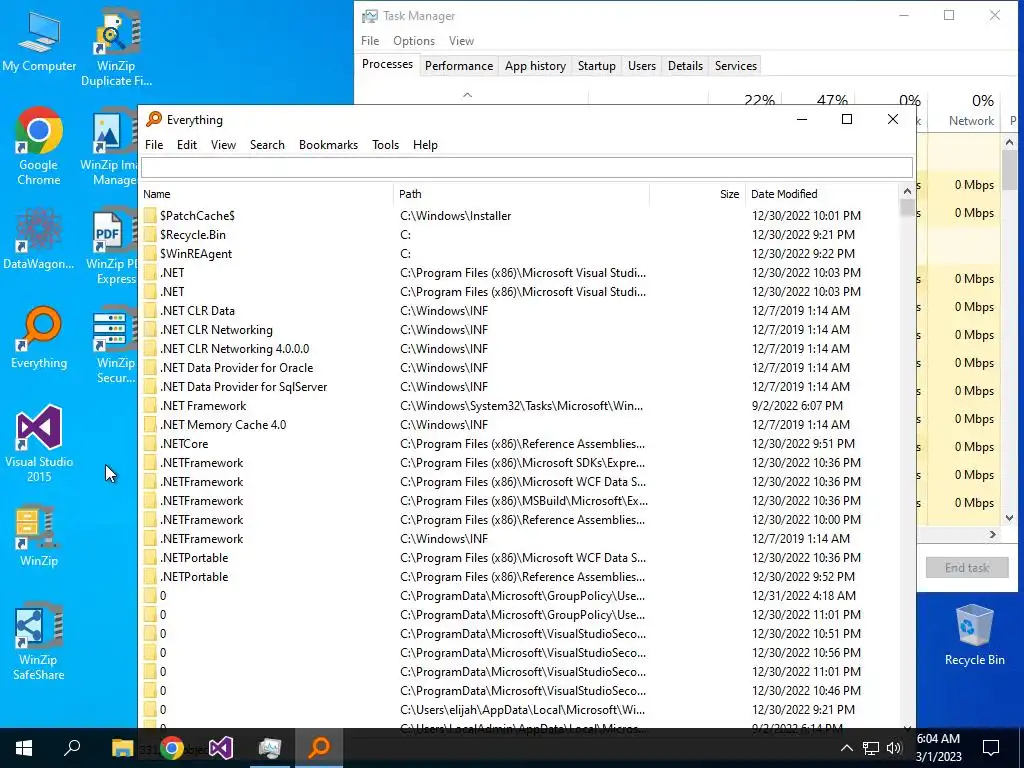
Task: Select .NET Memory Cache 4.0 folder
Action: tap(519, 424)
